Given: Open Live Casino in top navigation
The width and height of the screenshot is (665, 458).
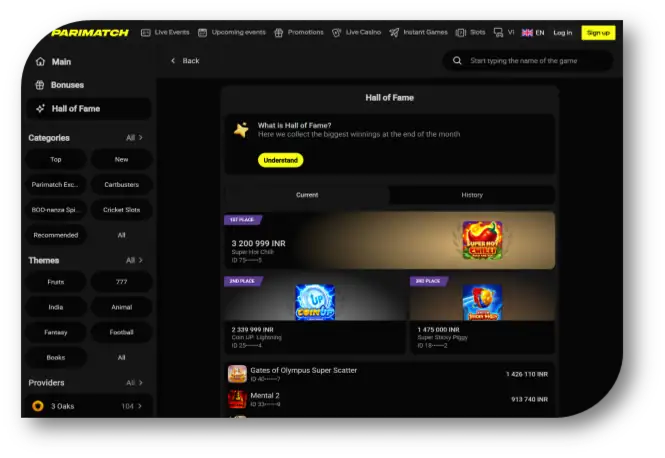Looking at the screenshot, I should (x=357, y=32).
